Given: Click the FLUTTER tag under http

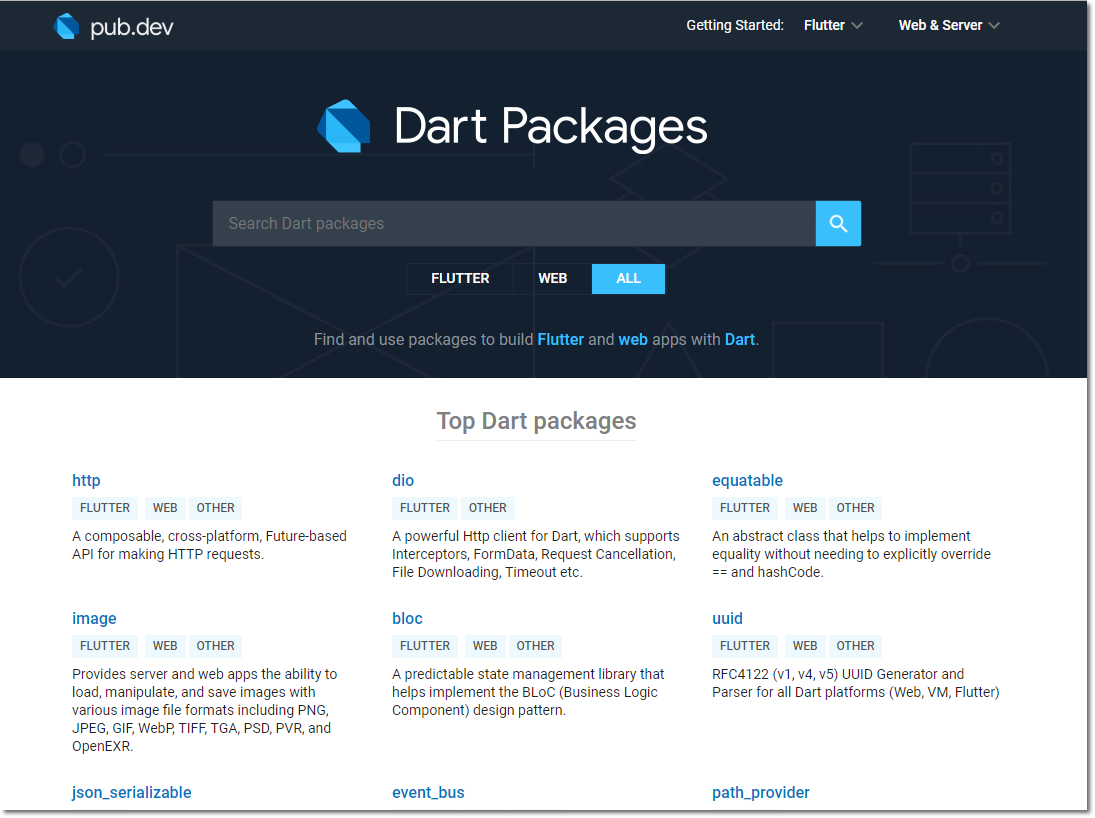Looking at the screenshot, I should pyautogui.click(x=105, y=508).
